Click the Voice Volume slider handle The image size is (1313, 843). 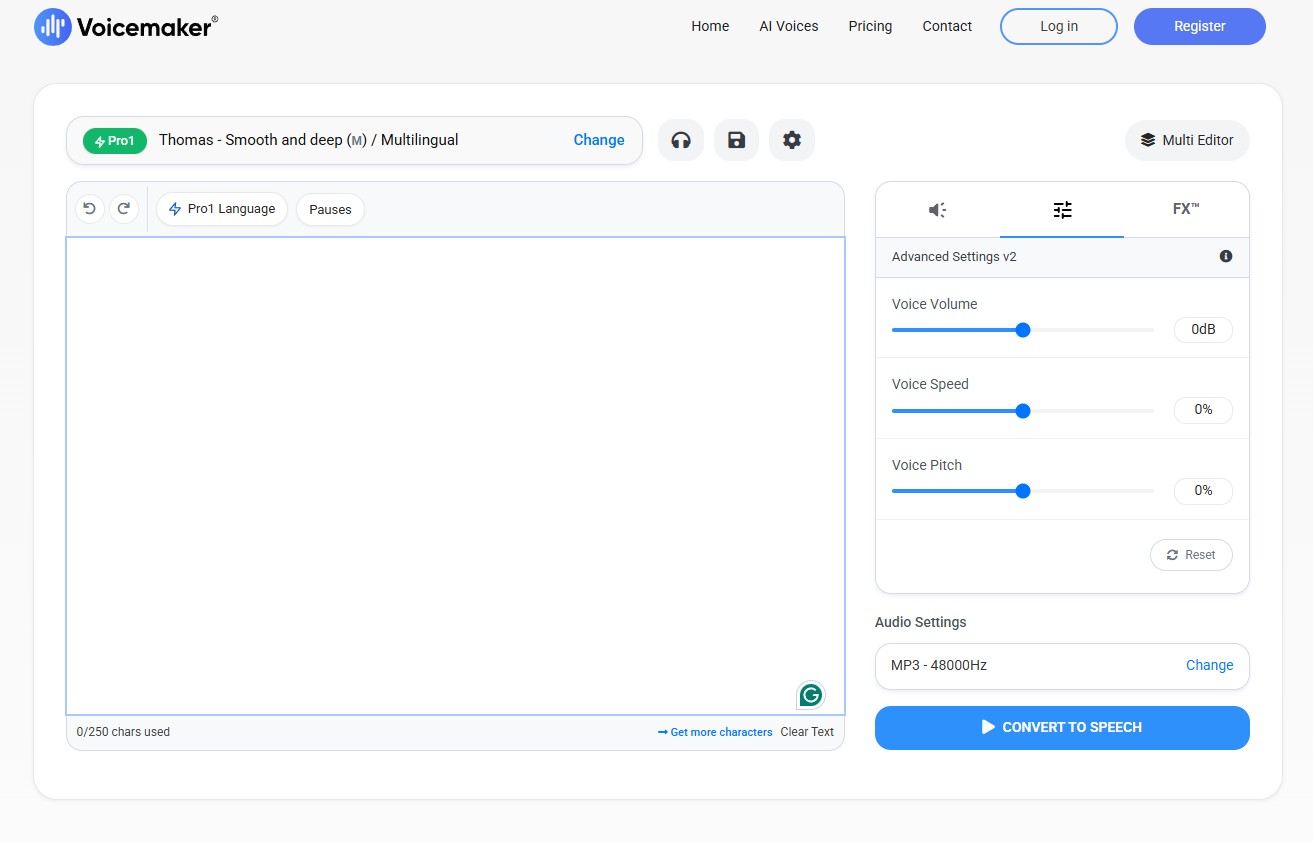click(1022, 330)
